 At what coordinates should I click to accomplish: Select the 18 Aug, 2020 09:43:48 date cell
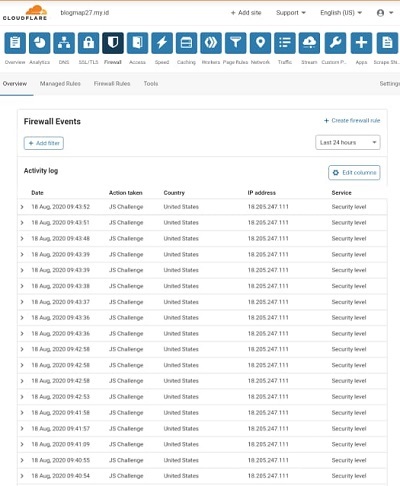tap(60, 239)
